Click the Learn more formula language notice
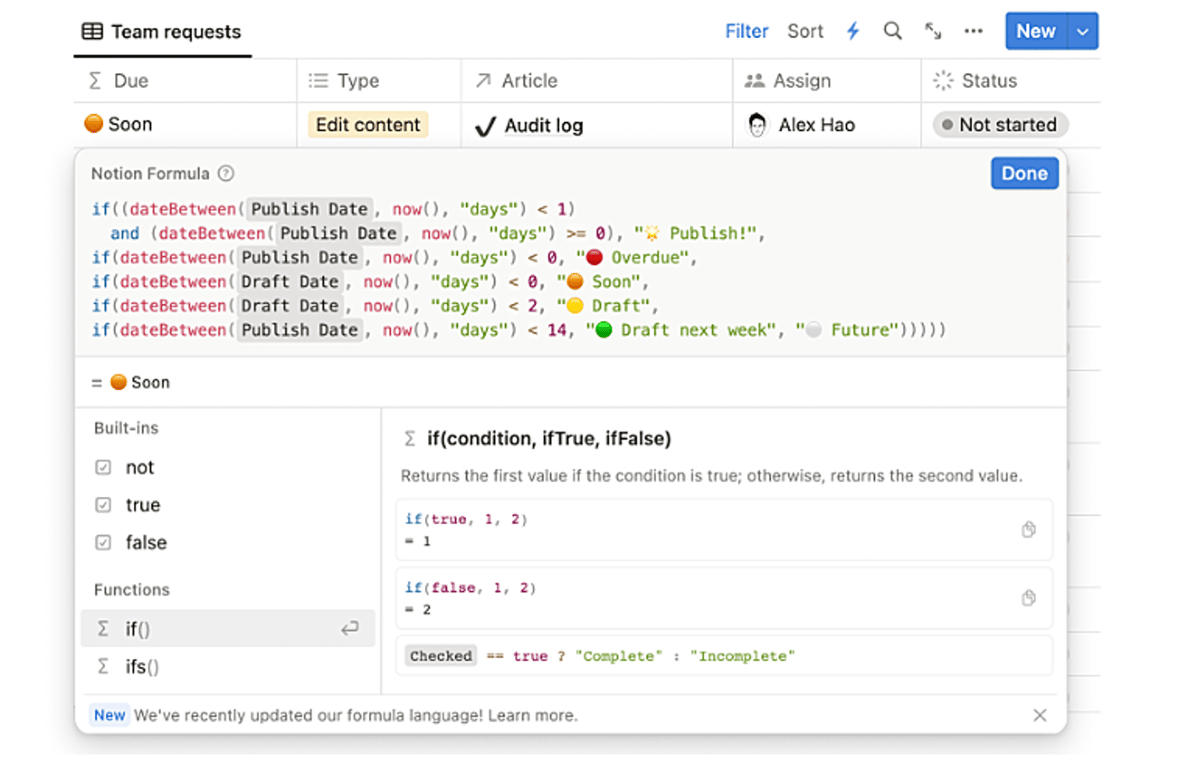This screenshot has height=768, width=1177. [x=532, y=715]
